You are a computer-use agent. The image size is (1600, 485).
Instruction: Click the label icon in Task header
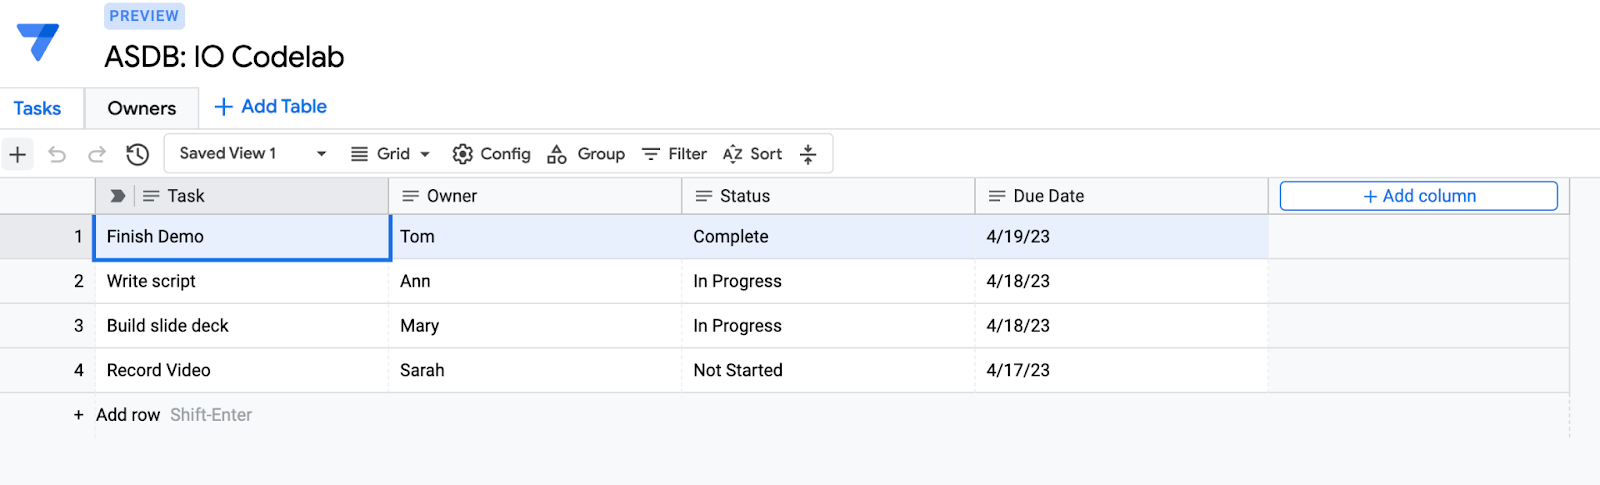(x=118, y=196)
